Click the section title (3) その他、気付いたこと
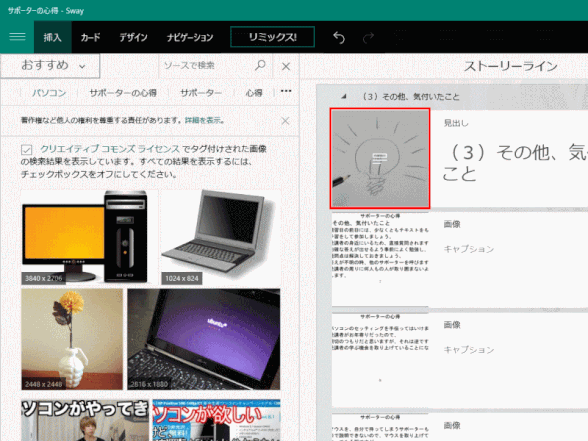Image resolution: width=588 pixels, height=441 pixels. coord(411,97)
